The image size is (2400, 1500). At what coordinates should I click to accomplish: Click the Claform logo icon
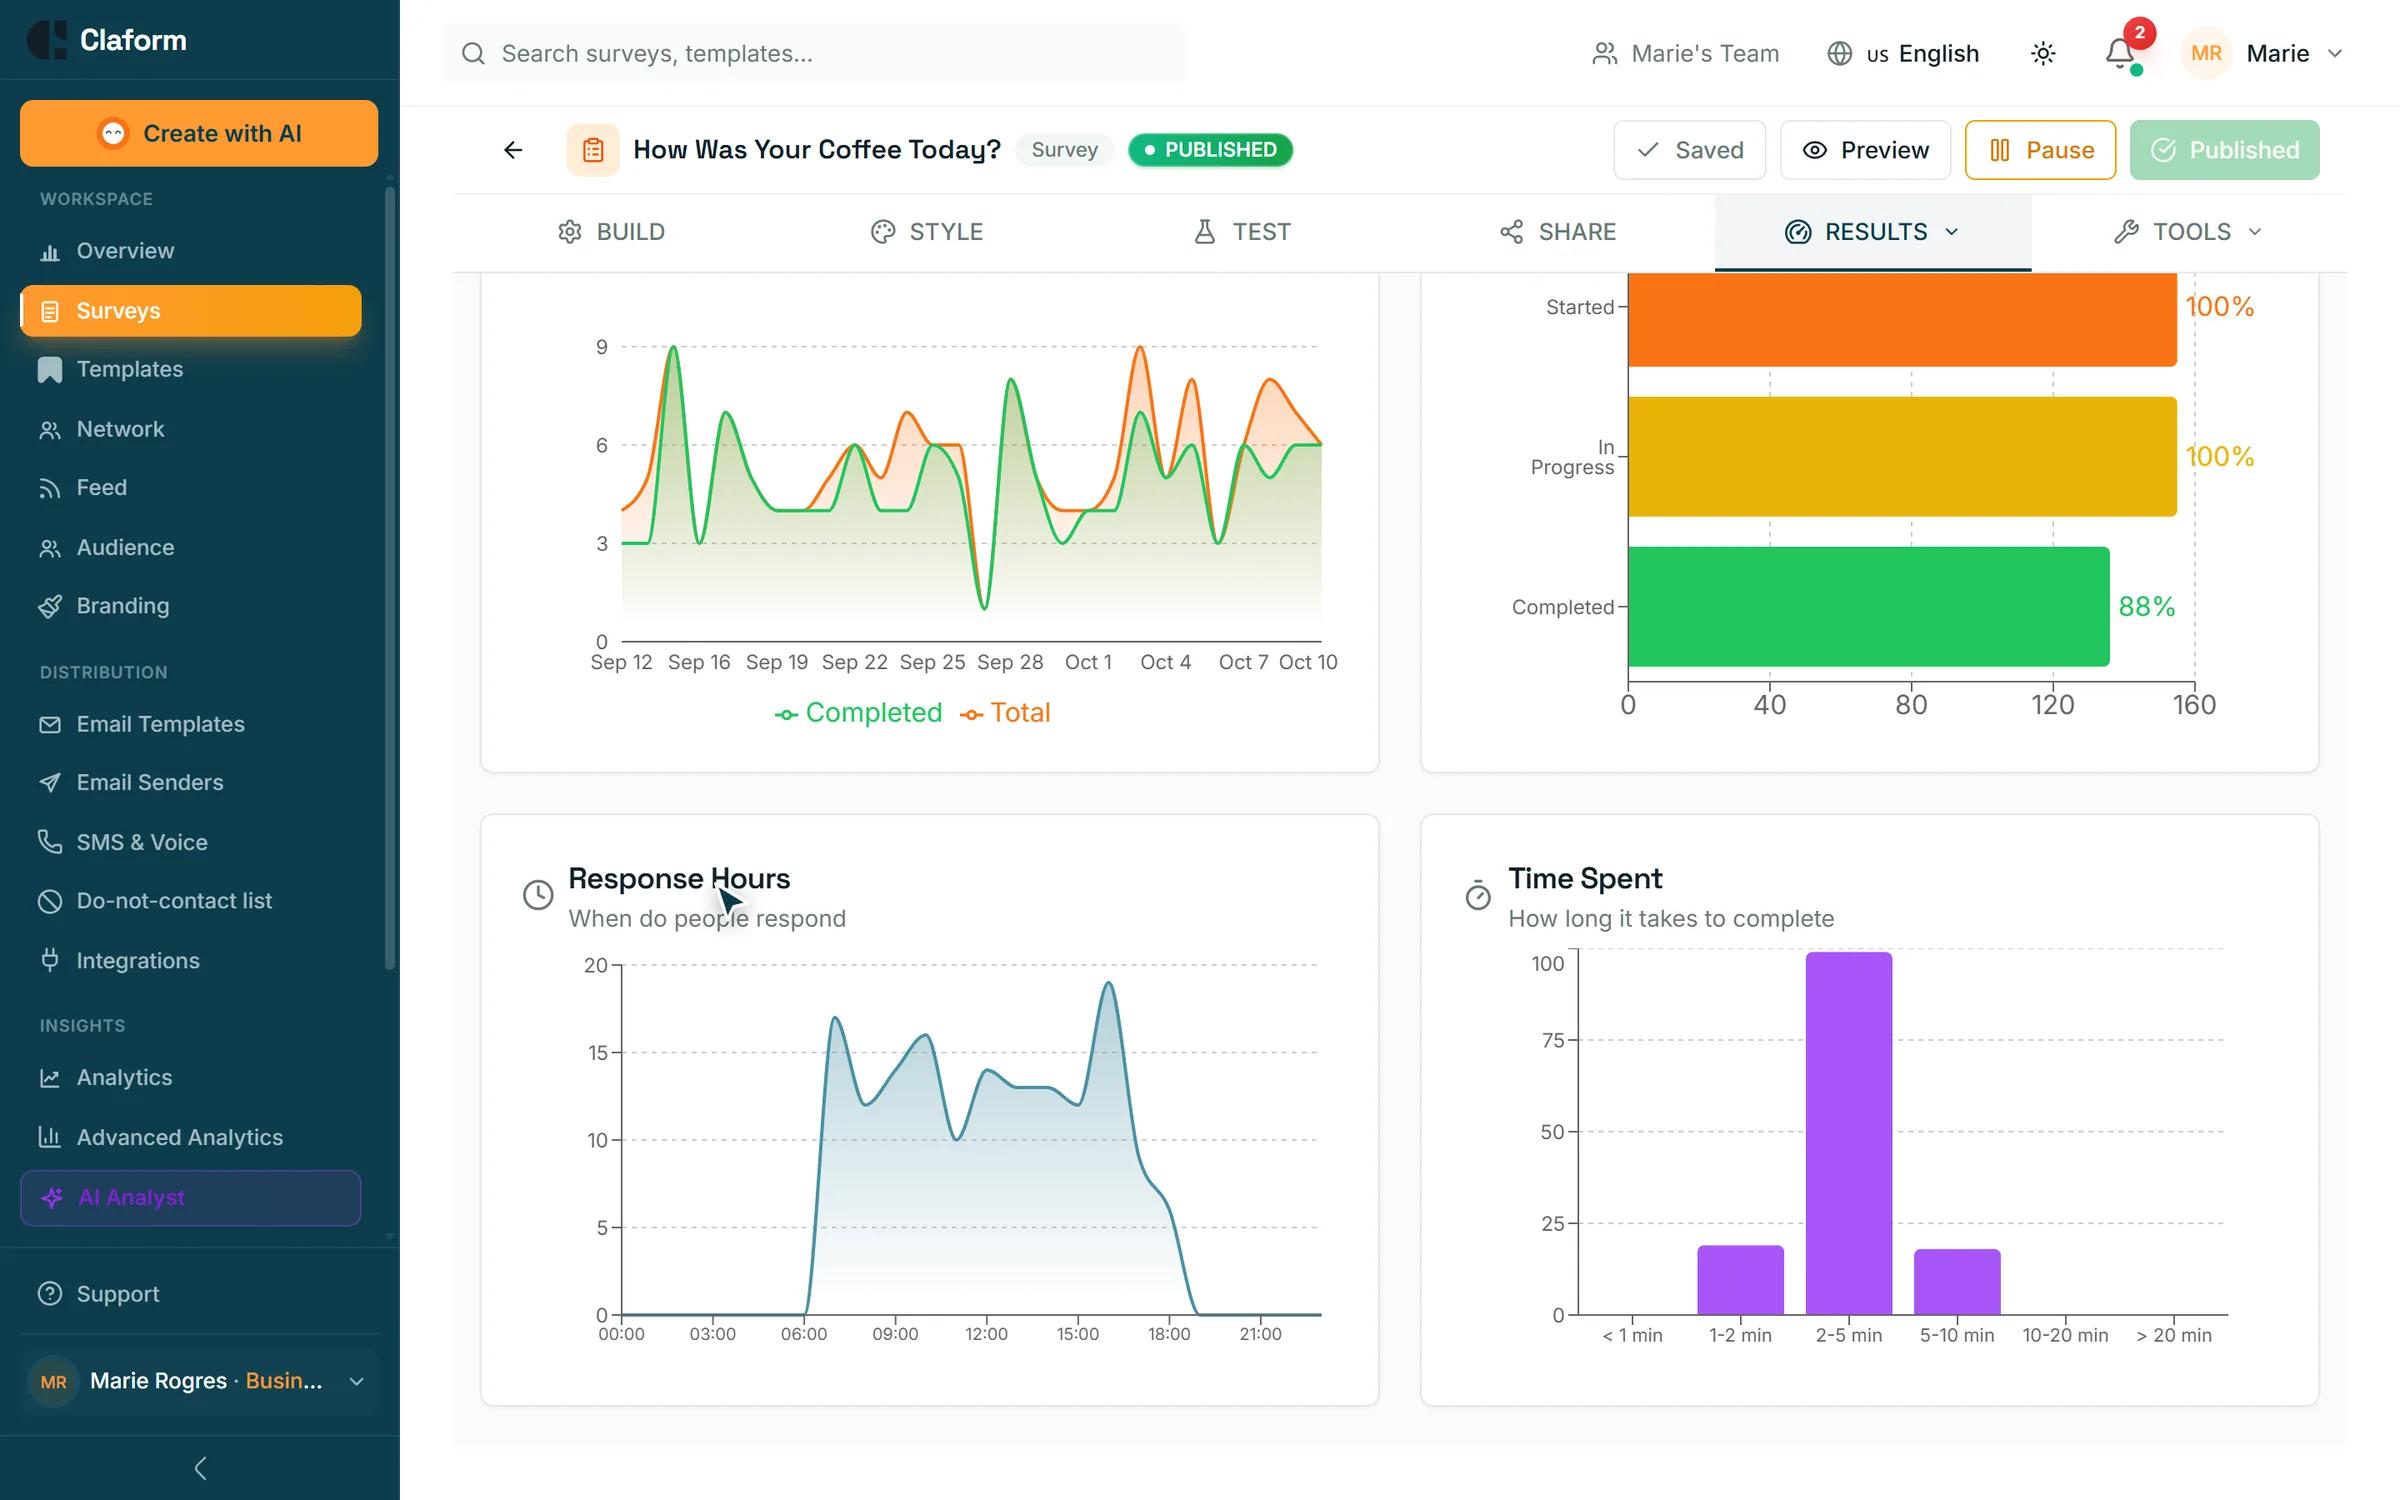click(46, 40)
